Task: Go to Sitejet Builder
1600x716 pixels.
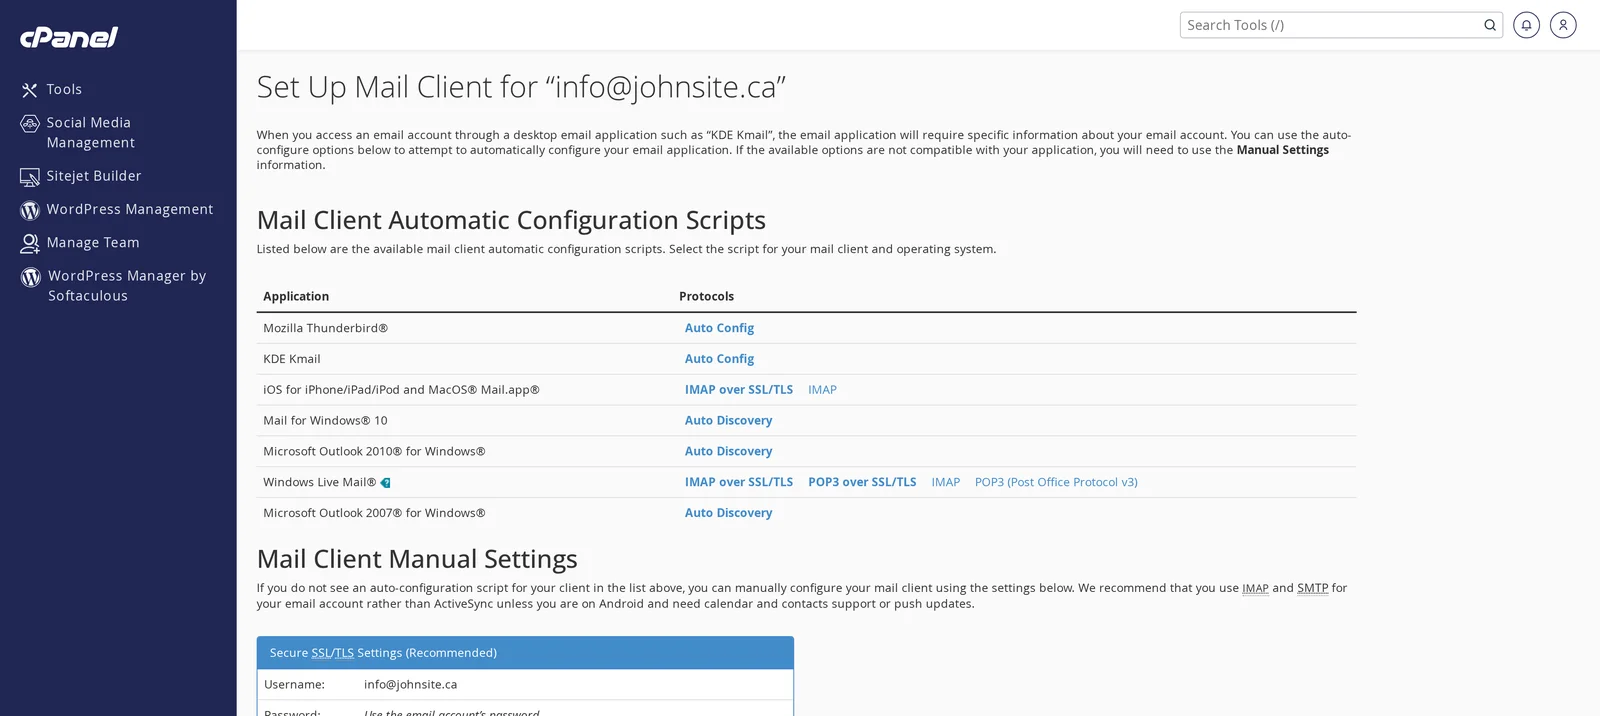Action: point(94,176)
